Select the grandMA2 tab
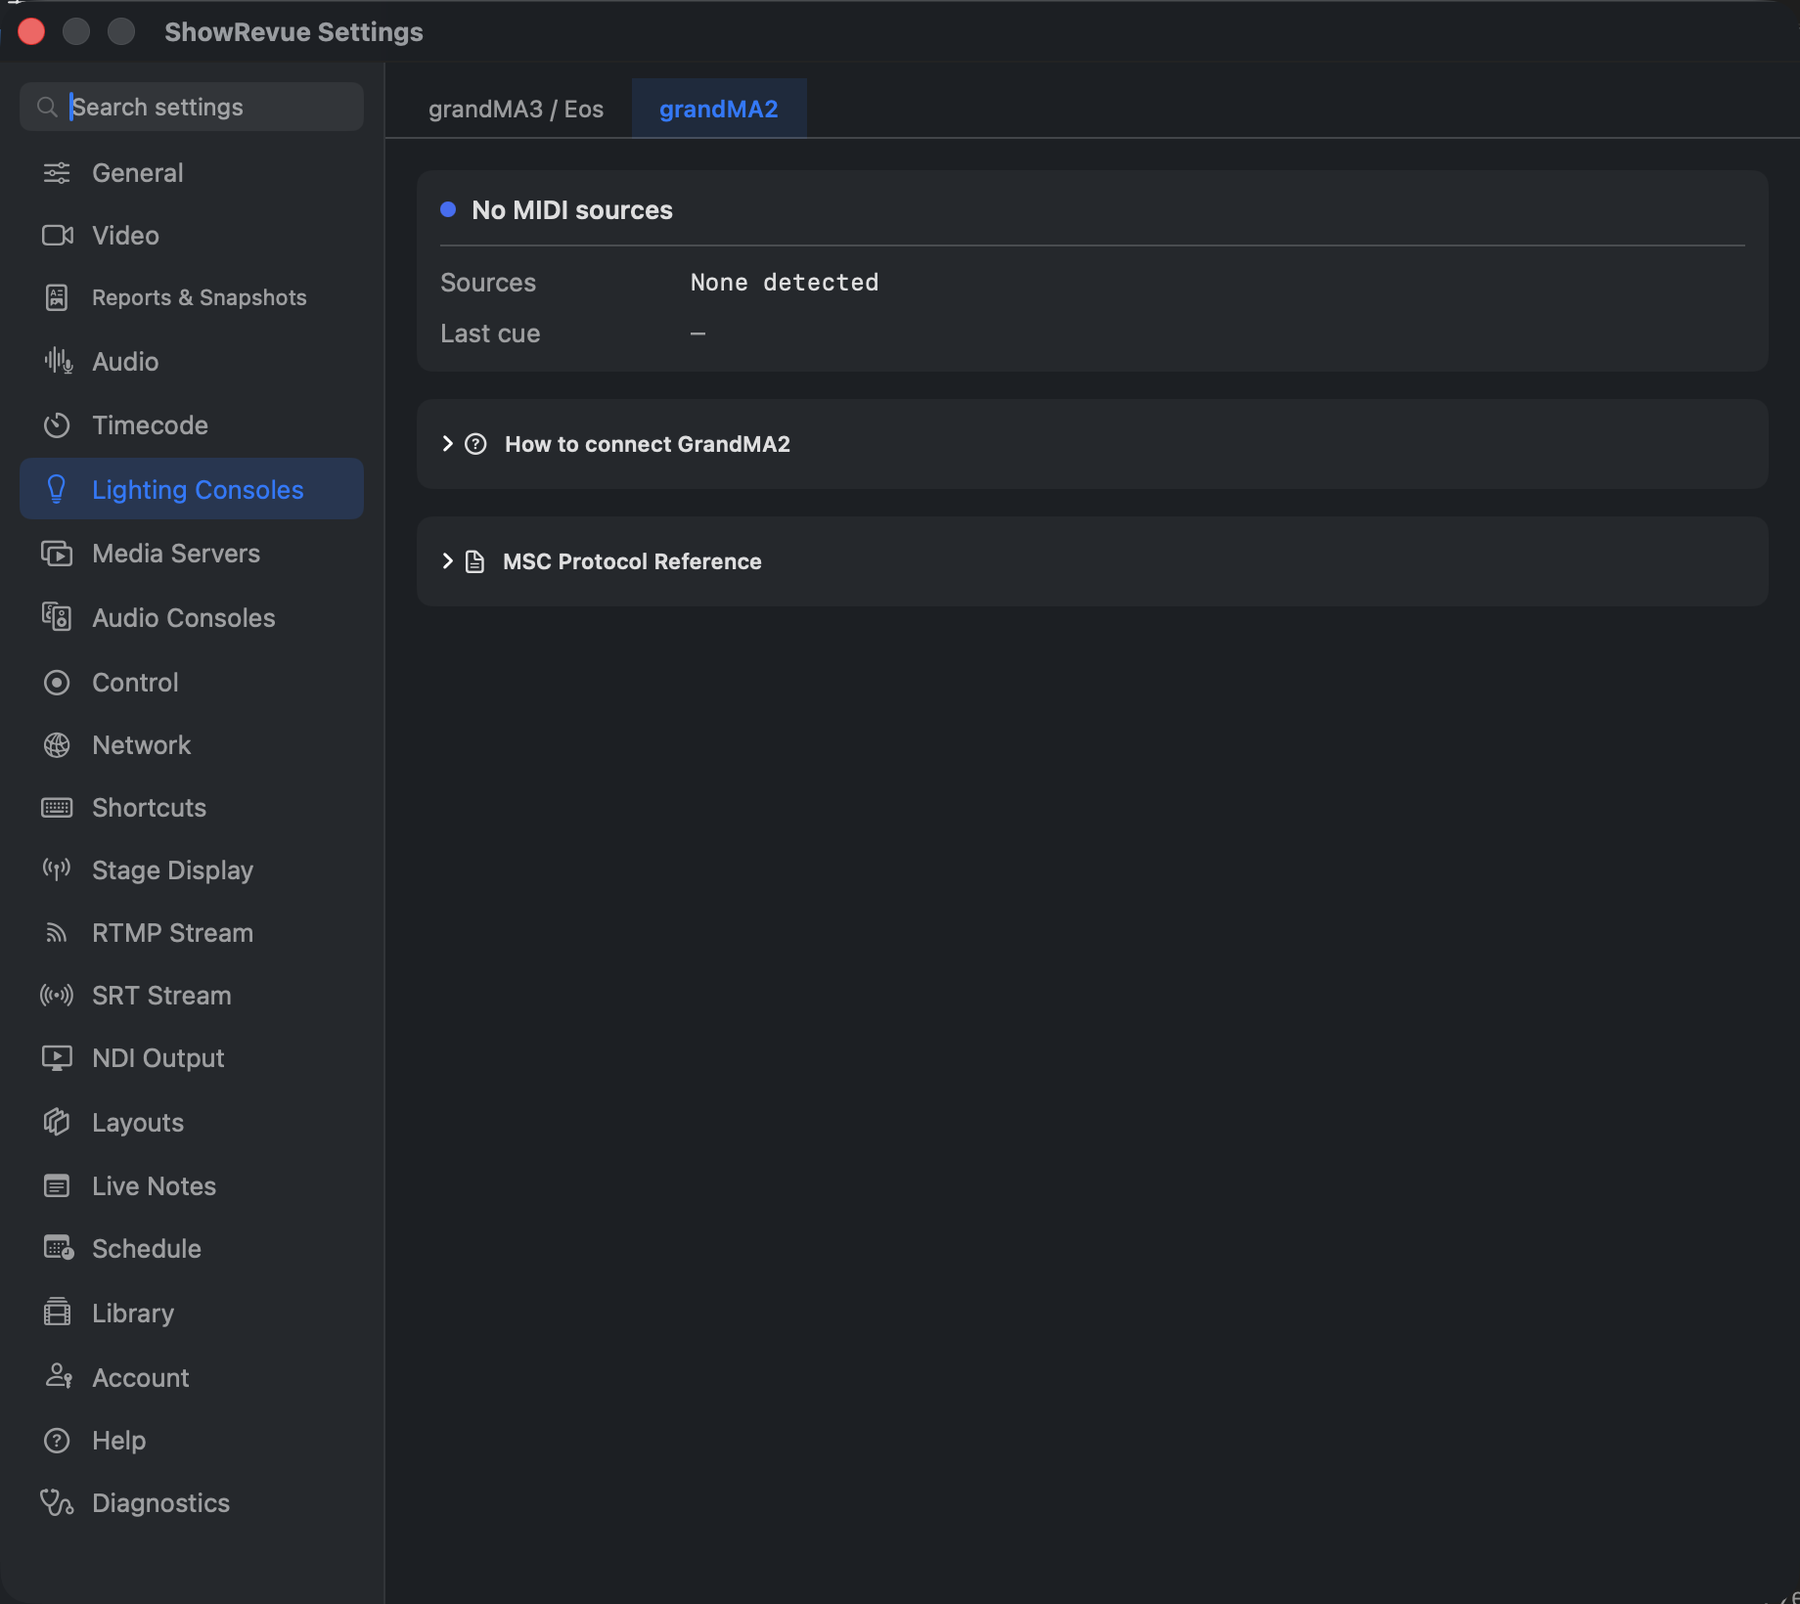The height and width of the screenshot is (1604, 1800). point(719,108)
